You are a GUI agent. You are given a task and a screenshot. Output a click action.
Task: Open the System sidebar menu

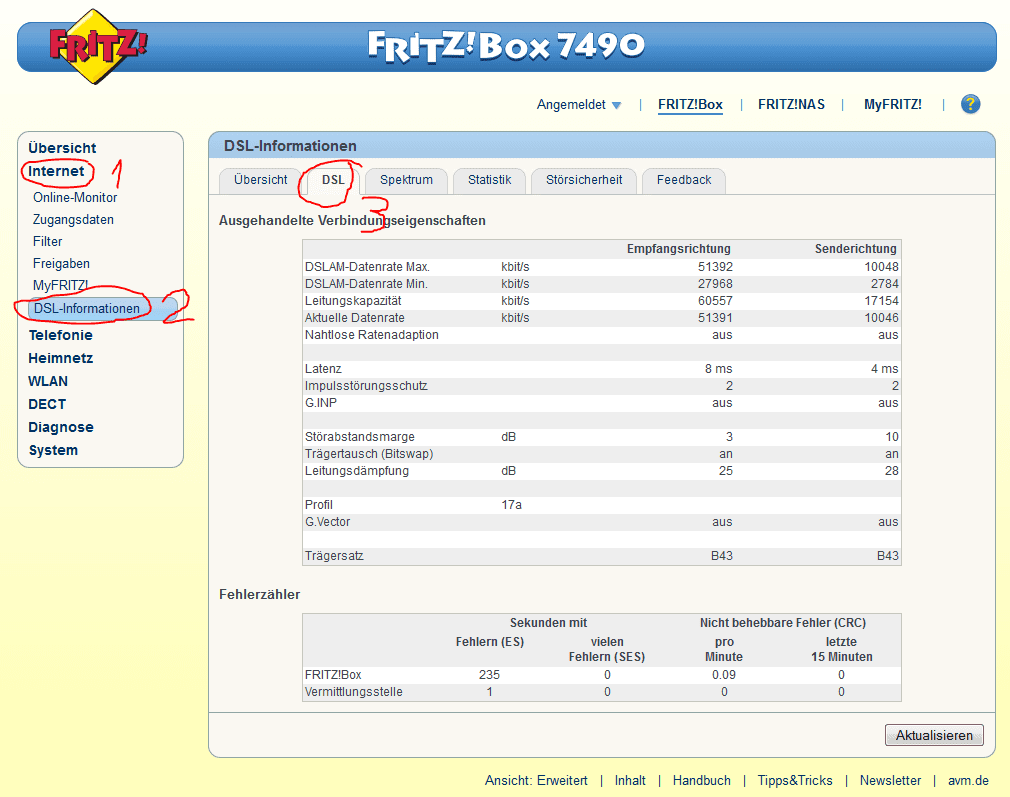click(x=53, y=450)
